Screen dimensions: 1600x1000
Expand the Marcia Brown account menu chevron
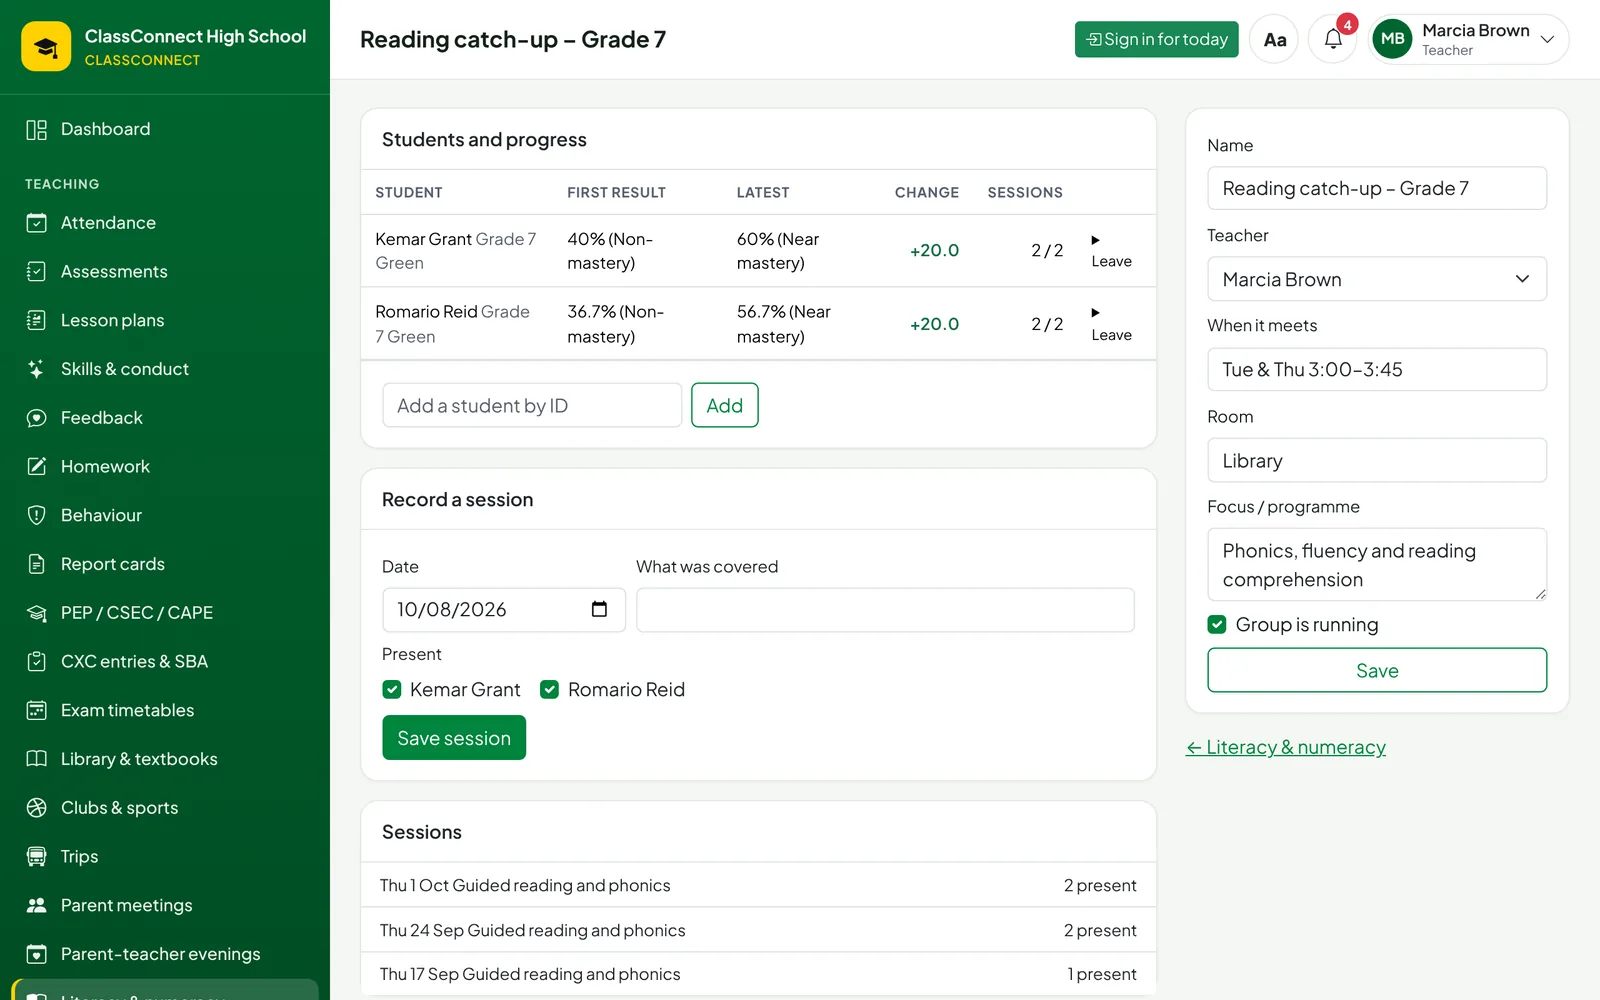[1547, 40]
